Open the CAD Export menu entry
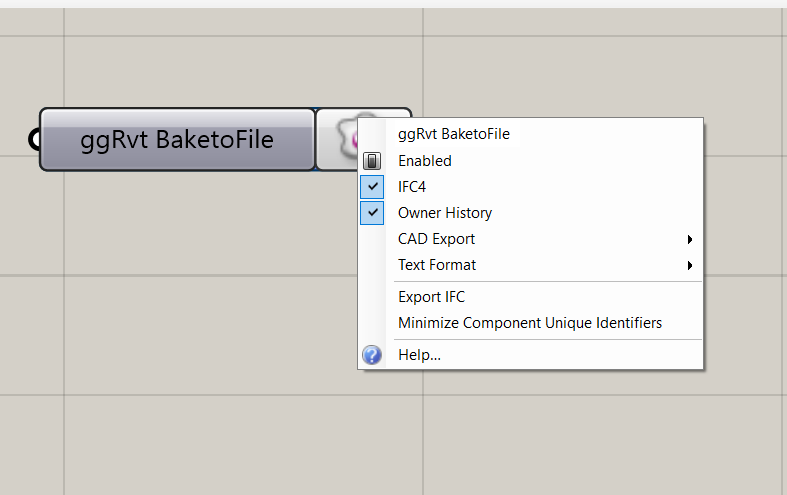This screenshot has height=495, width=787. pos(531,239)
